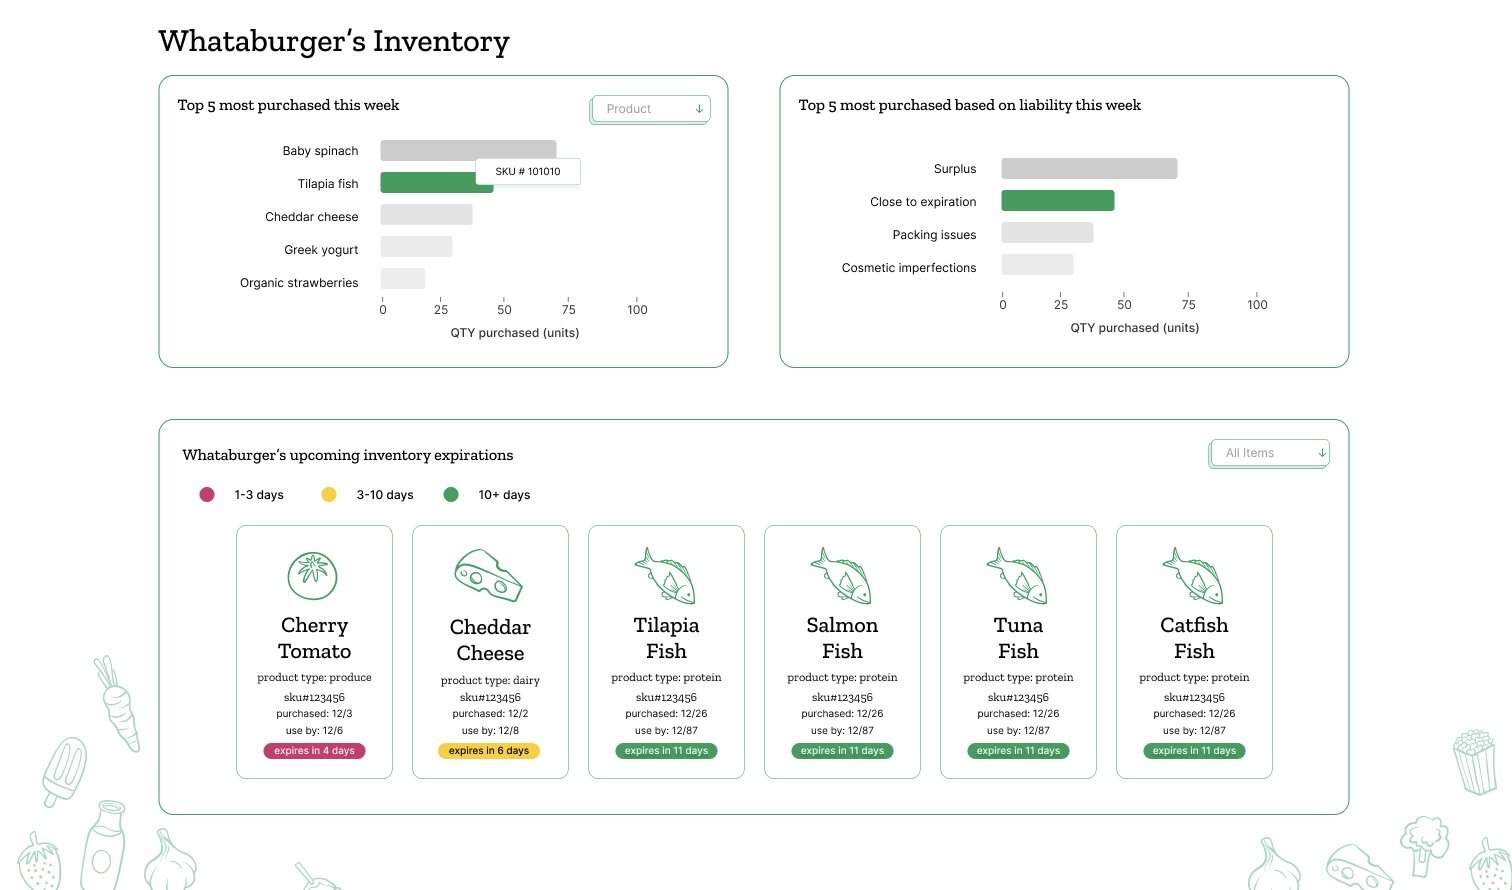Open the Product dropdown
1512x890 pixels.
click(x=651, y=109)
